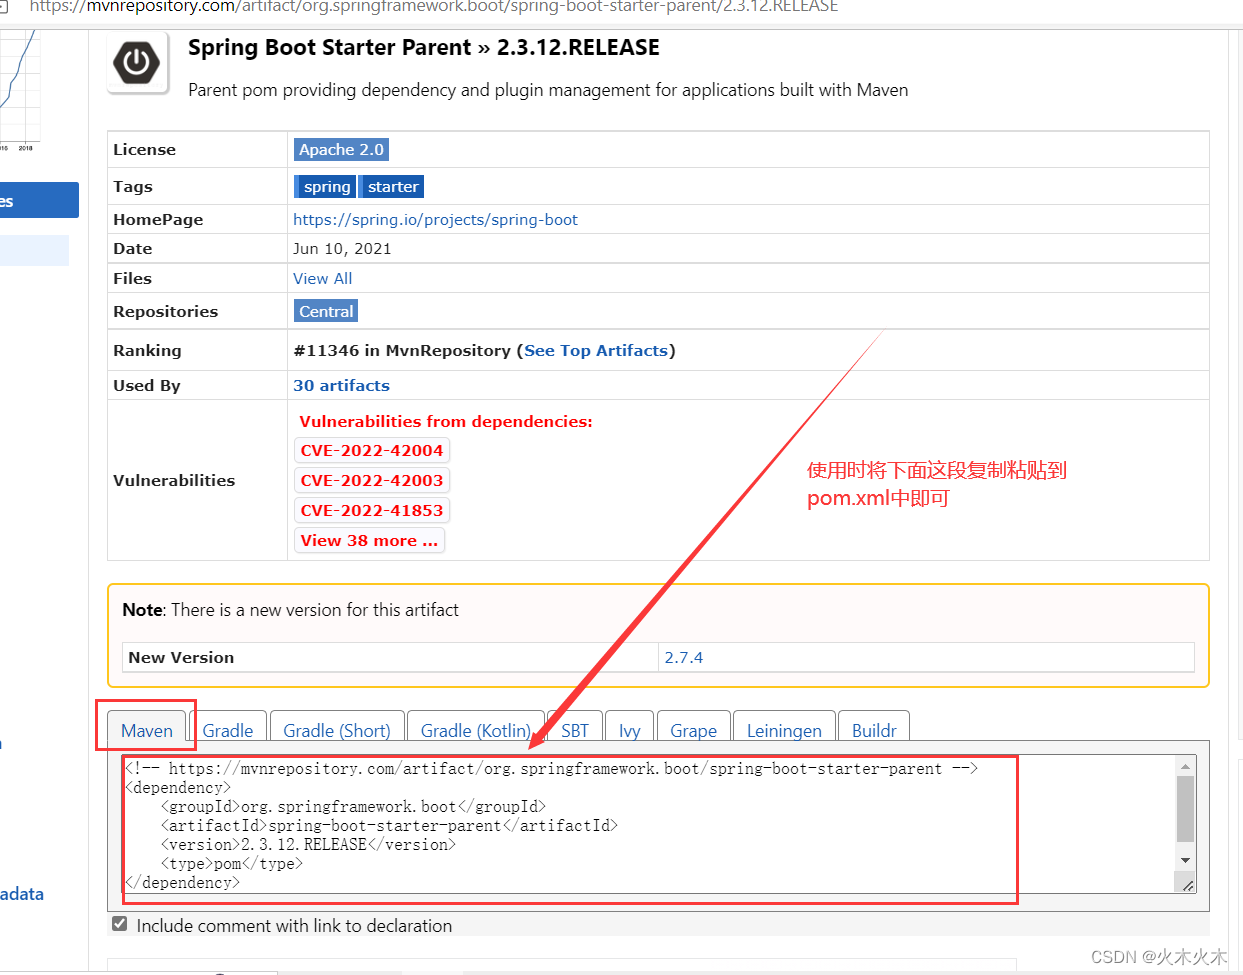Toggle Include comment with link checkbox
The image size is (1243, 975).
click(120, 924)
